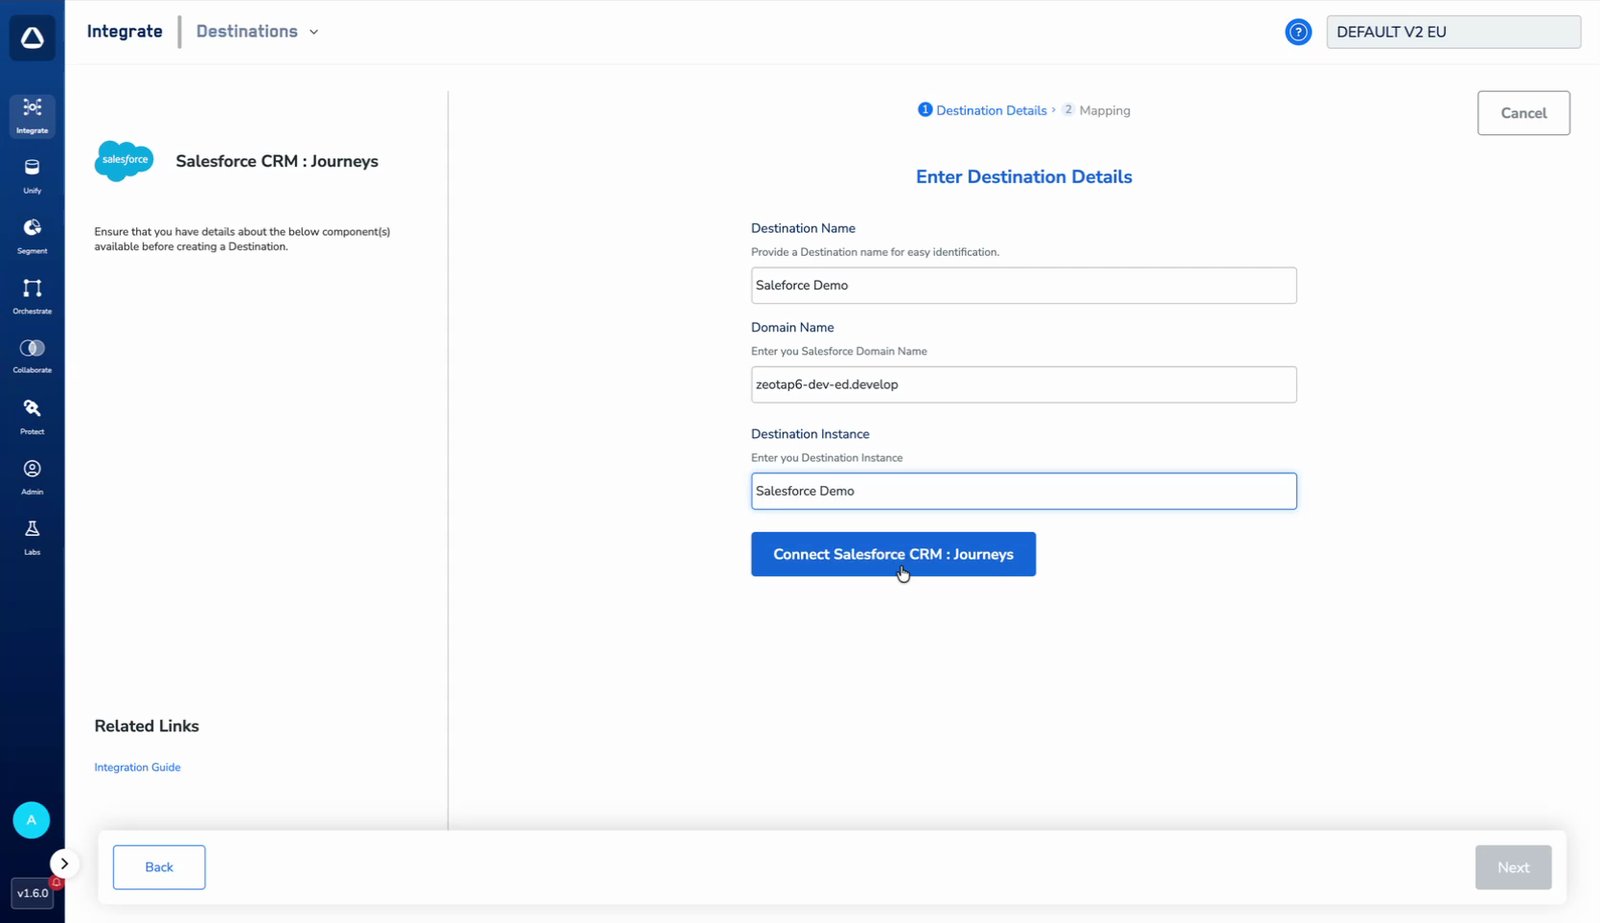Click the Cancel button
The image size is (1600, 923).
1523,113
